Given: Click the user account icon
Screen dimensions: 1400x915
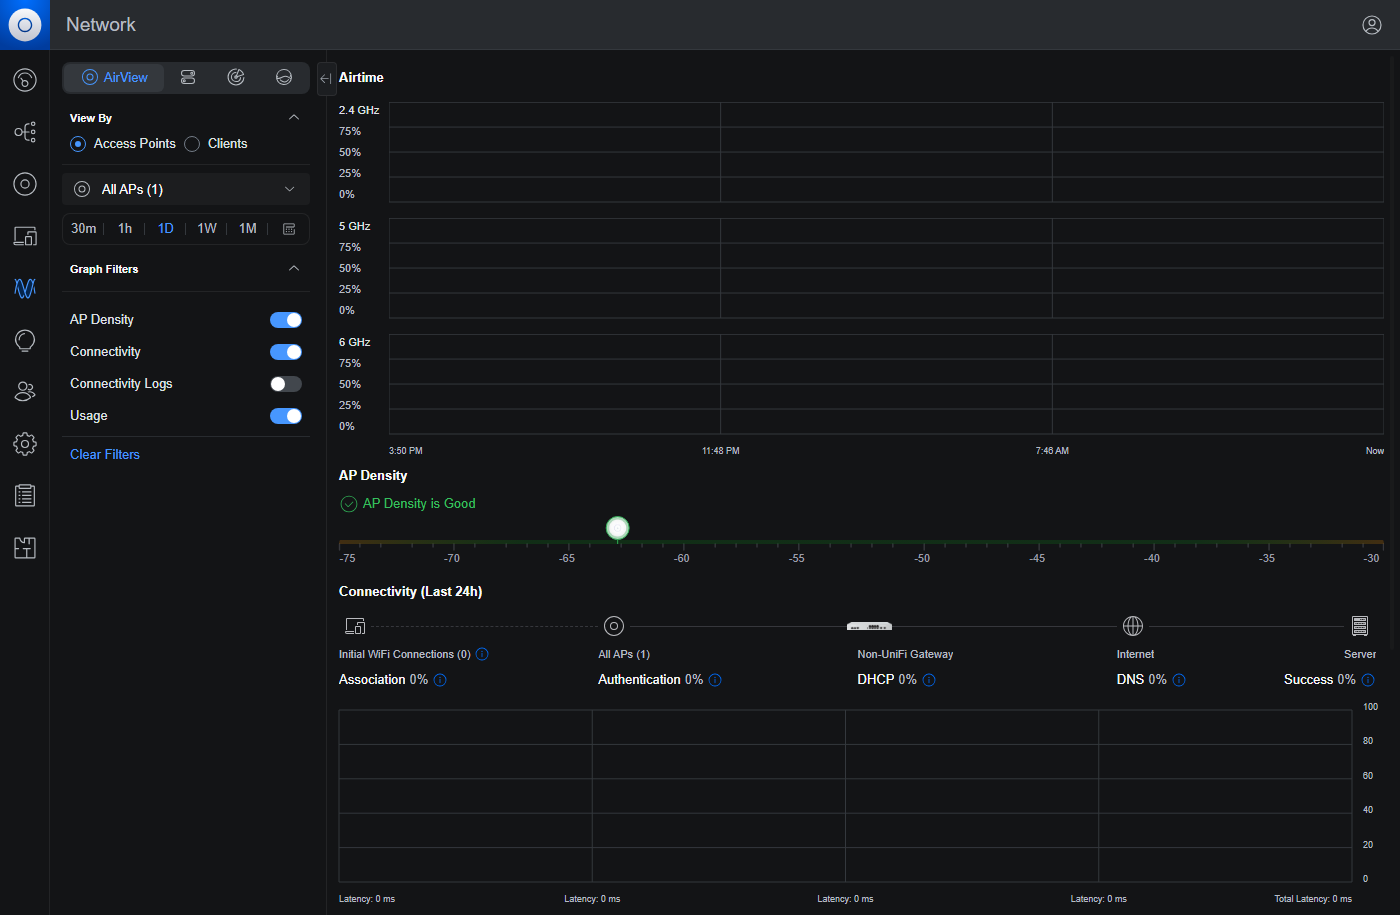Looking at the screenshot, I should pos(1372,25).
